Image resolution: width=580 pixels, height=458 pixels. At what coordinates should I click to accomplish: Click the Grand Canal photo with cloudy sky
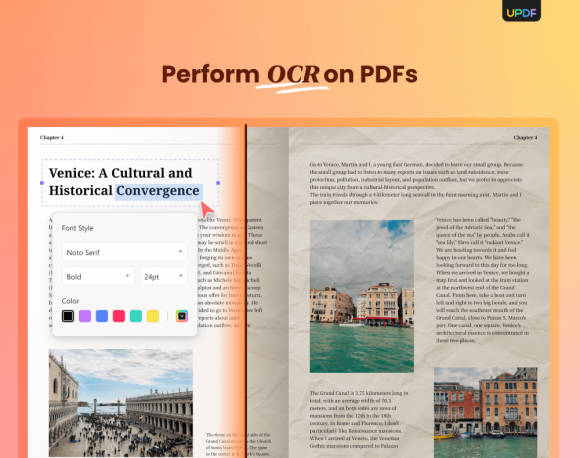click(x=362, y=296)
